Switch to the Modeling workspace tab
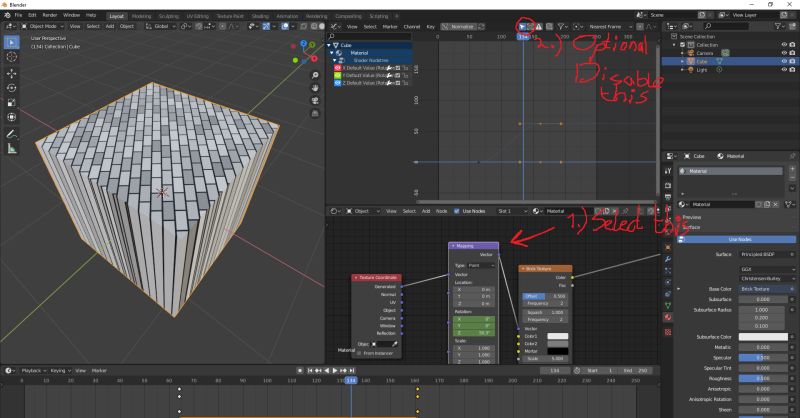 pyautogui.click(x=141, y=16)
